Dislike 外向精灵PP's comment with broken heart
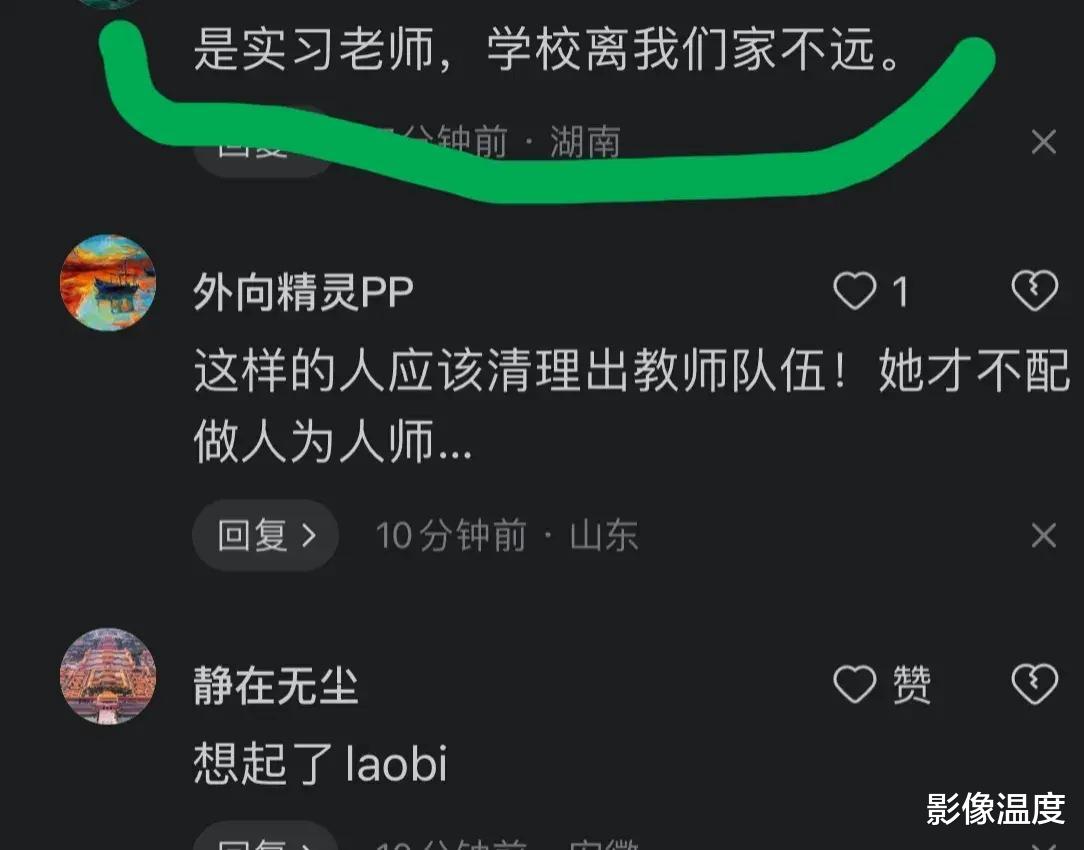This screenshot has height=850, width=1084. (x=1034, y=291)
